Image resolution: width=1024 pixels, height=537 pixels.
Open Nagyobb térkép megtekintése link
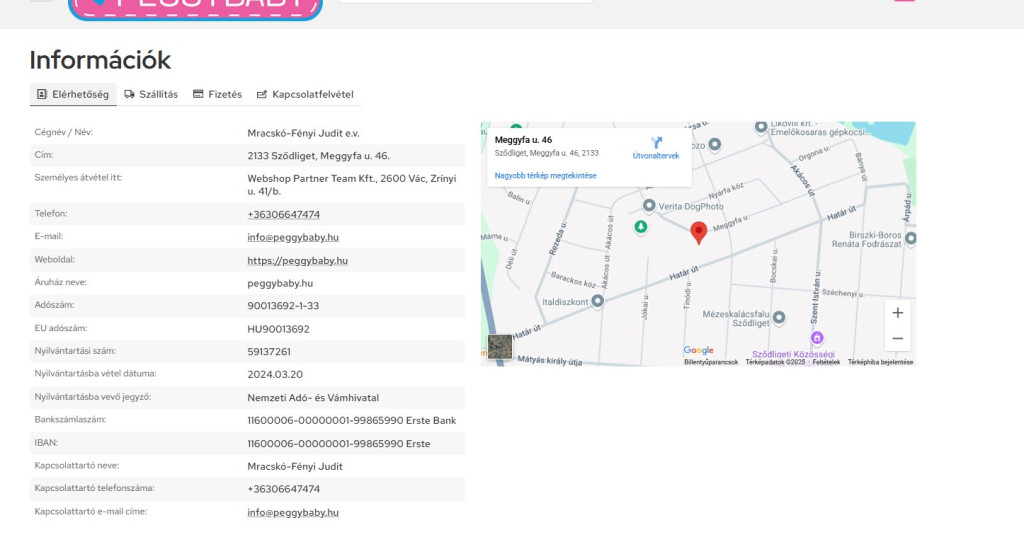pyautogui.click(x=545, y=175)
